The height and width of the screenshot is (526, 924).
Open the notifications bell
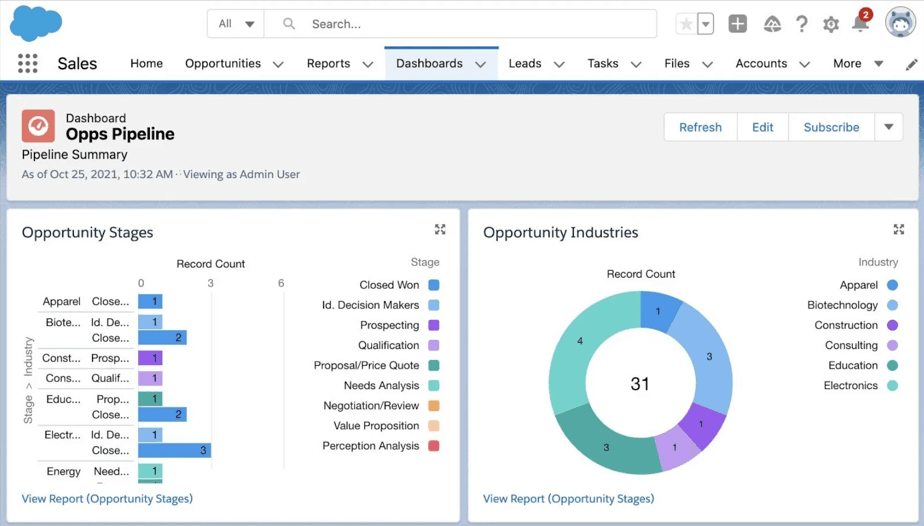861,22
